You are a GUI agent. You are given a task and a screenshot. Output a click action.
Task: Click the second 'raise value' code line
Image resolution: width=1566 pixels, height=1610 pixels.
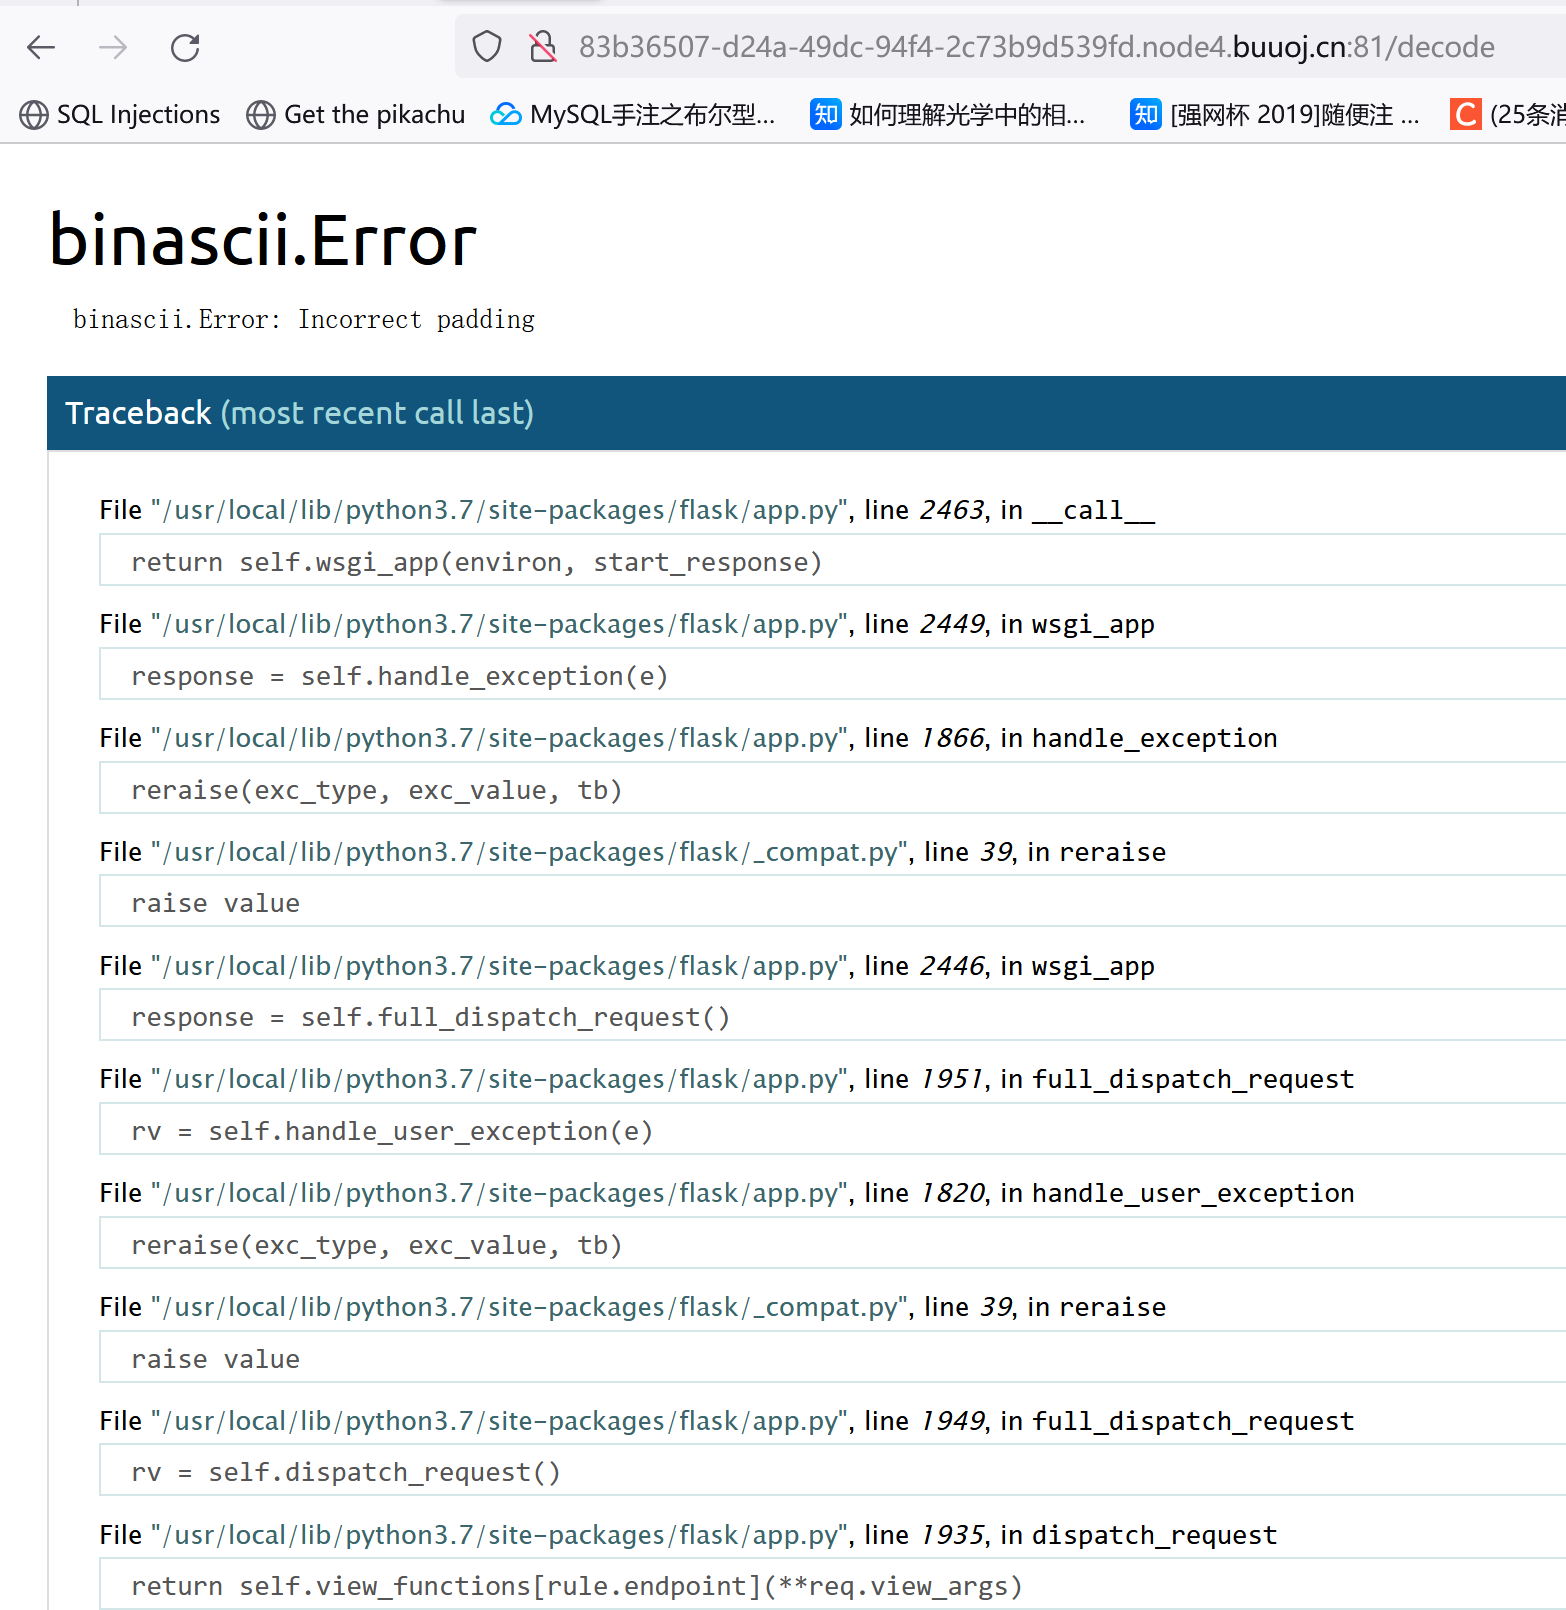(832, 1359)
